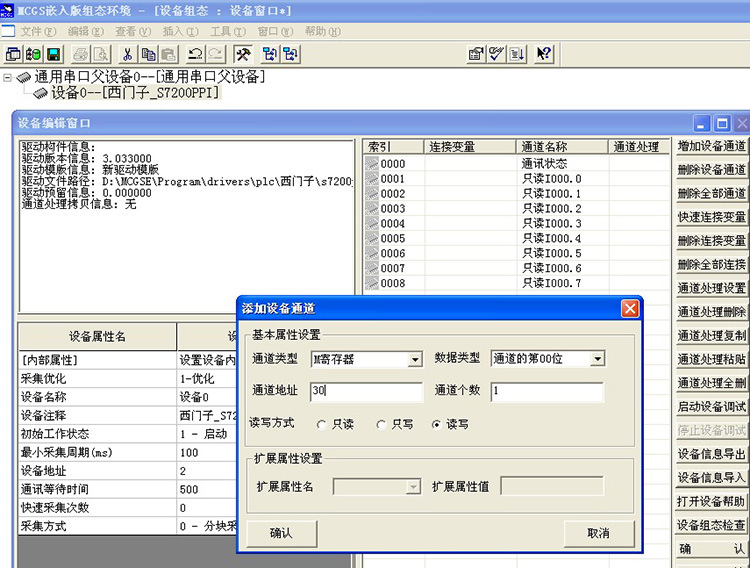Click the 设备信息导出 button
The image size is (750, 568).
(x=711, y=455)
